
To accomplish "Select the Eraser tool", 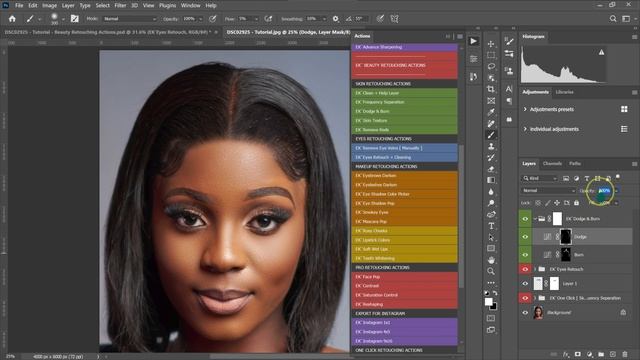I will [x=491, y=169].
